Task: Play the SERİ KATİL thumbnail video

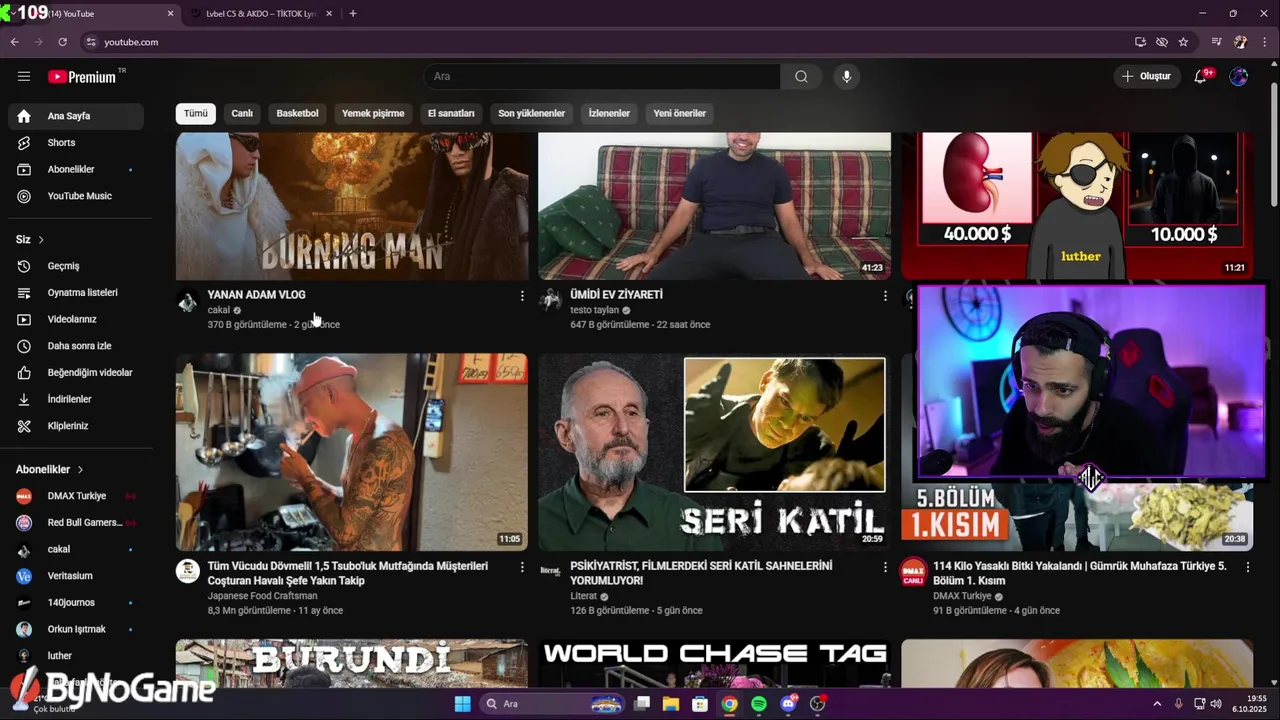Action: point(714,452)
